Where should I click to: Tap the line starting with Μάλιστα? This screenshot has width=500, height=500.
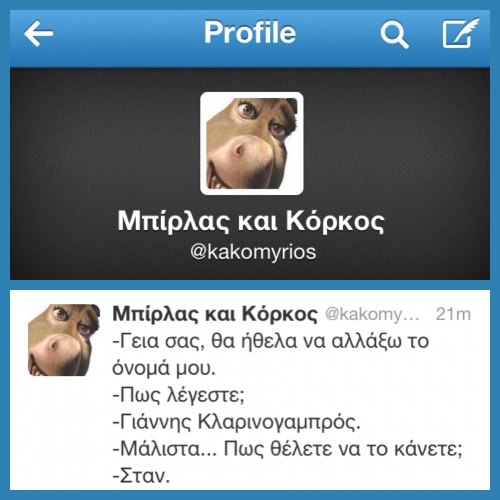pyautogui.click(x=288, y=449)
